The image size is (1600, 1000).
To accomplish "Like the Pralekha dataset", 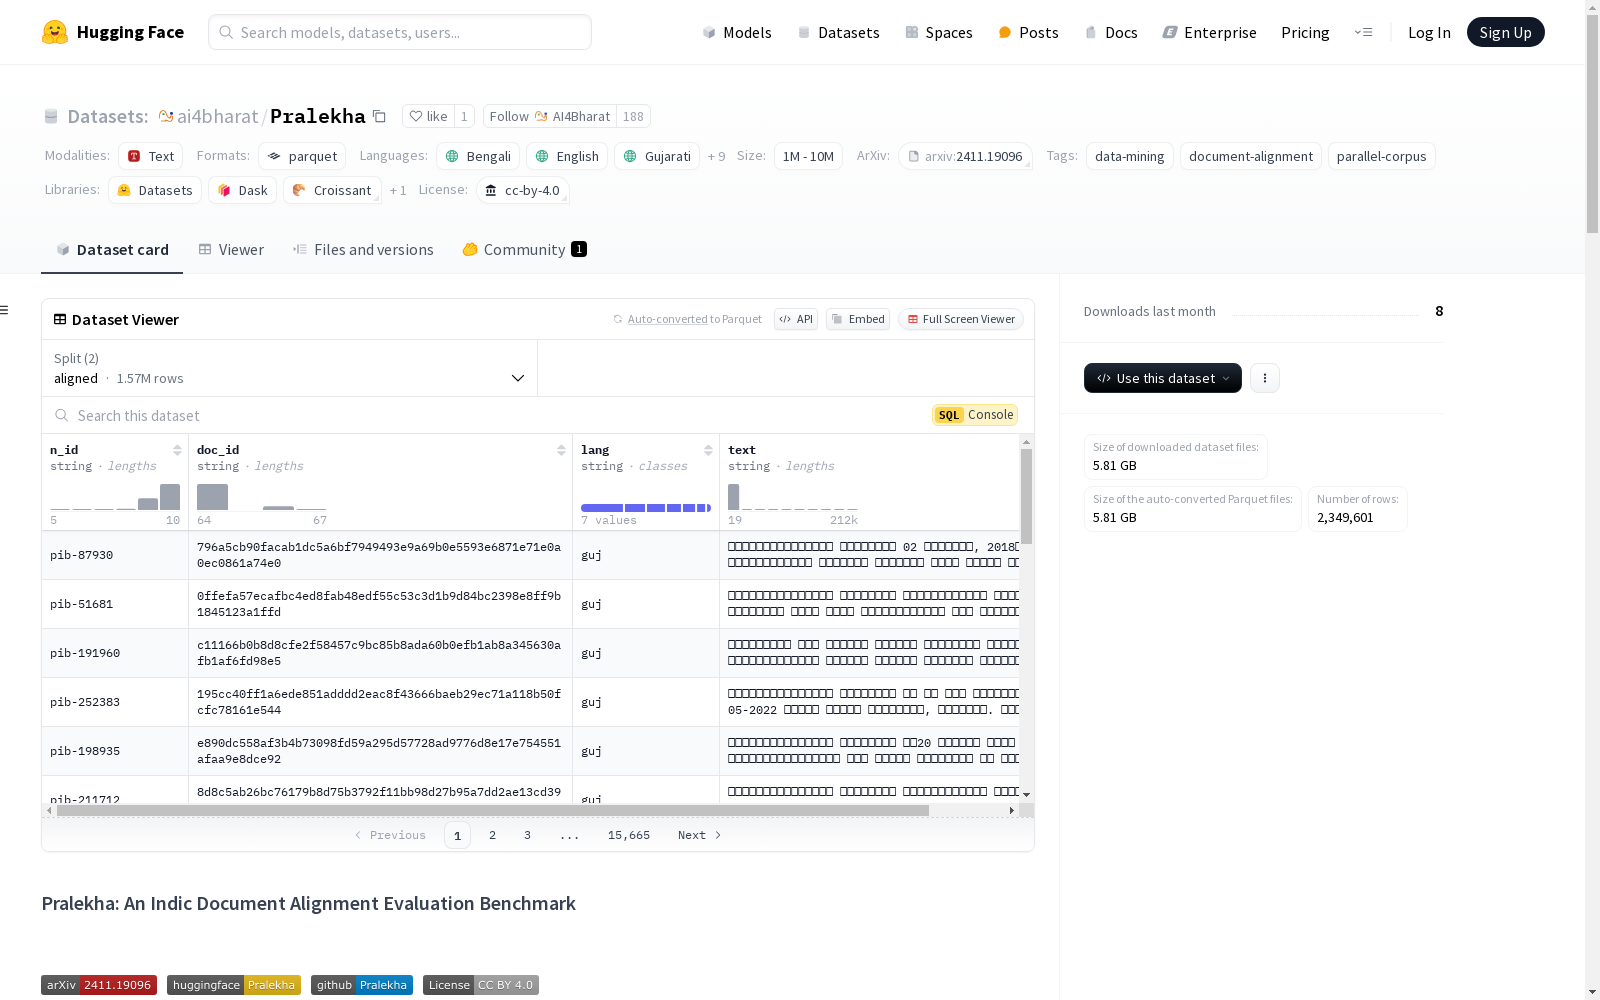I will [429, 116].
